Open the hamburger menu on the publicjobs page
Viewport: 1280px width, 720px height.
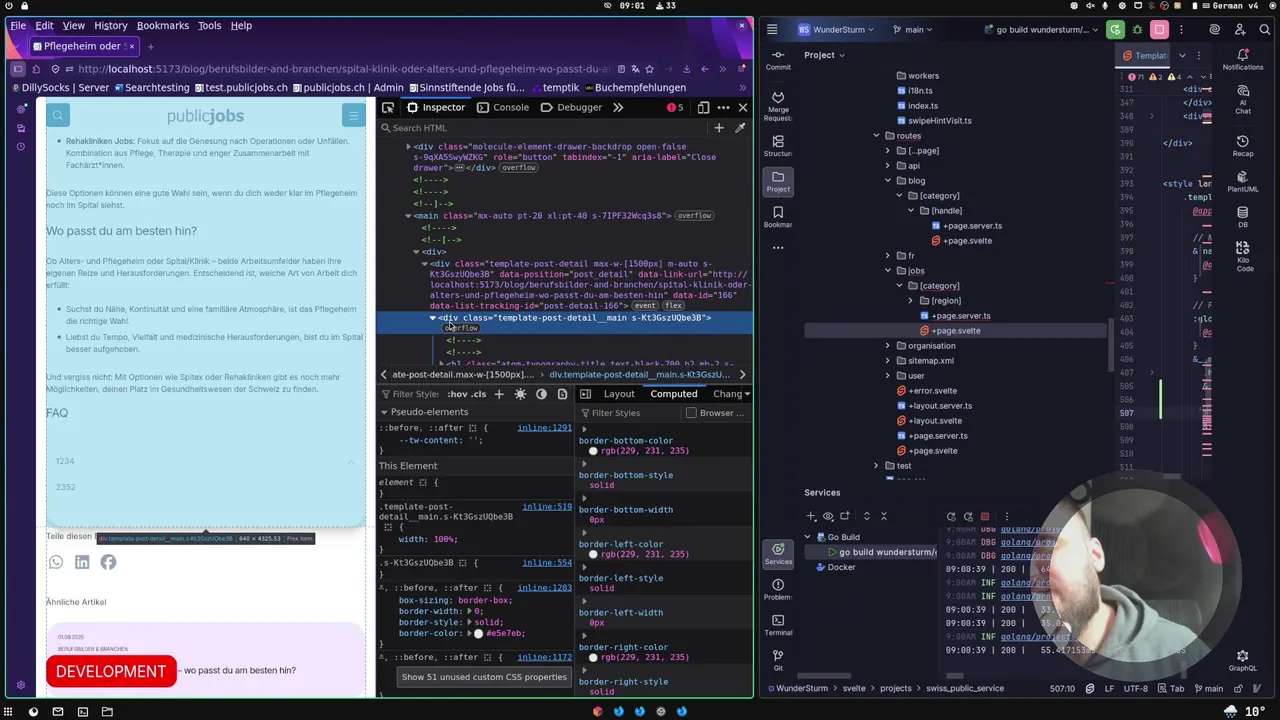click(x=353, y=116)
